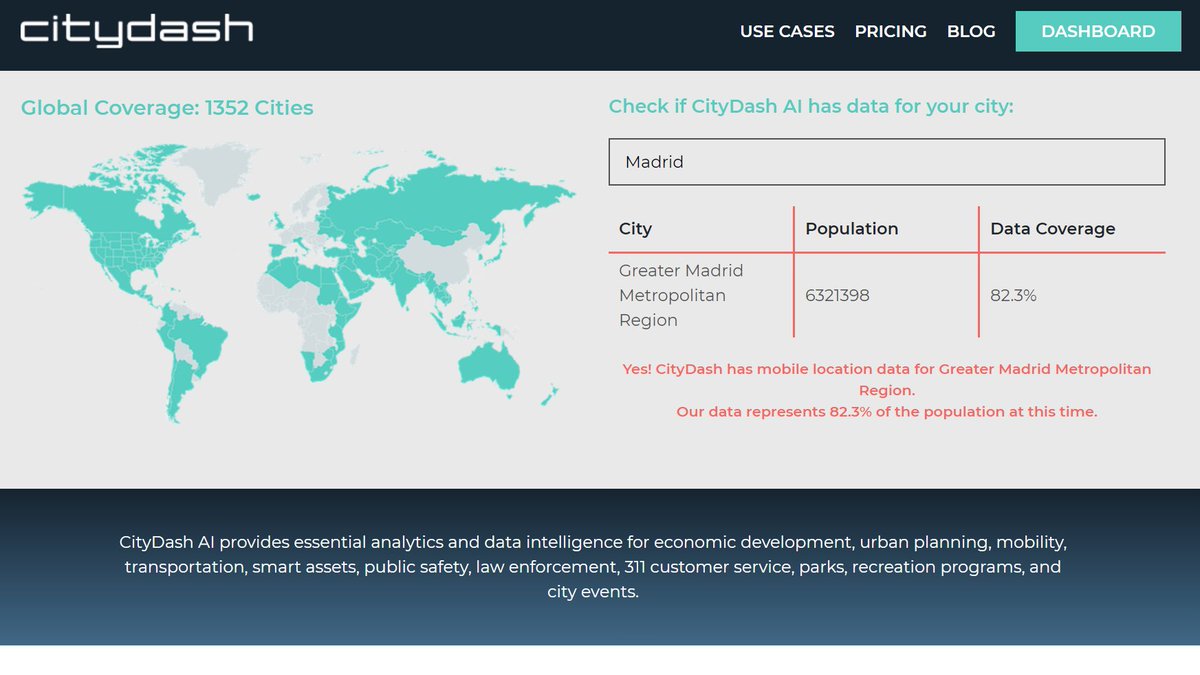
Task: Click the 82.3% data coverage cell
Action: tap(1072, 295)
